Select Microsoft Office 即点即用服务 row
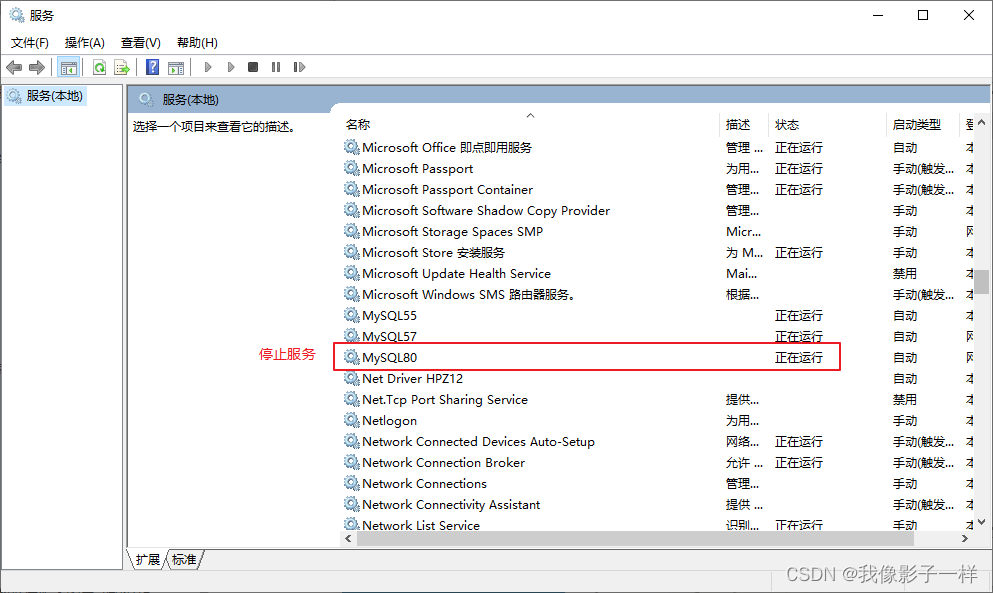 (655, 148)
